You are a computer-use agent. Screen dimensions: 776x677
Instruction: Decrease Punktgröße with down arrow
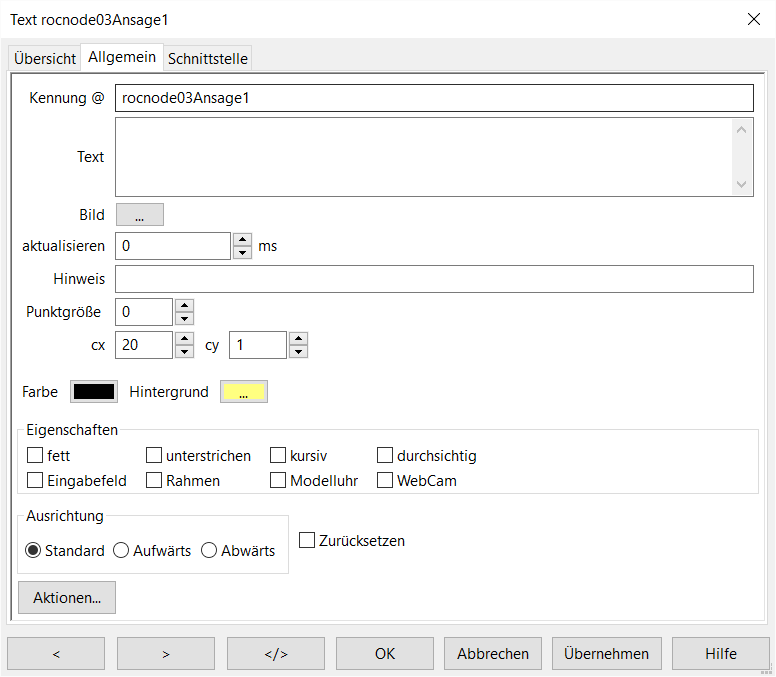(x=184, y=319)
